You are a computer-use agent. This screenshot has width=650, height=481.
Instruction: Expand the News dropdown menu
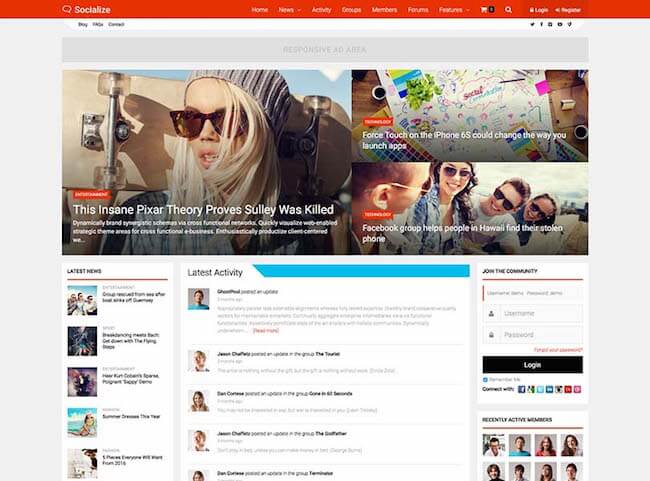(289, 10)
